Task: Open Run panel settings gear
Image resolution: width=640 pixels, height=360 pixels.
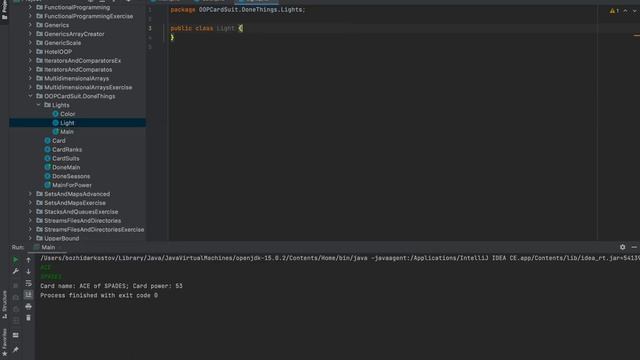Action: (x=622, y=247)
